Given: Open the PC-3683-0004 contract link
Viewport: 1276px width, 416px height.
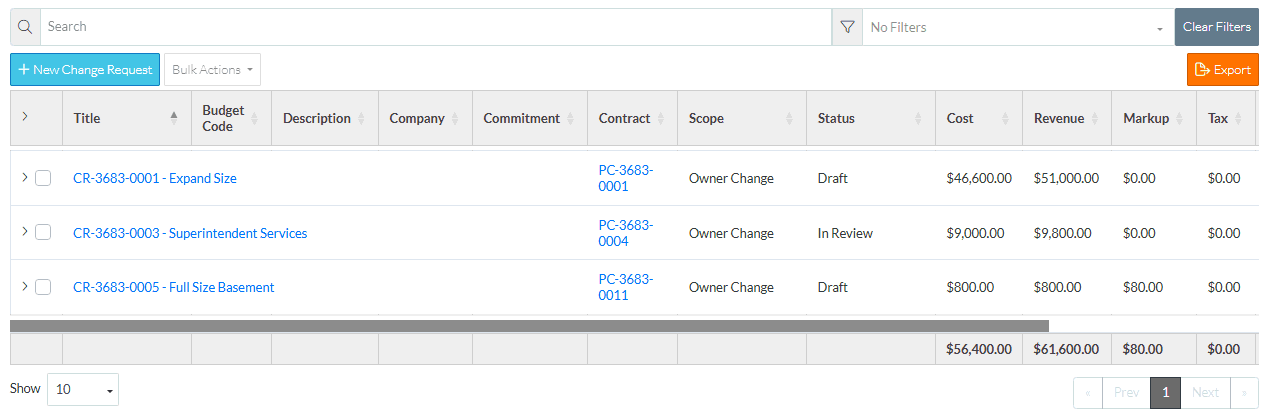Looking at the screenshot, I should pyautogui.click(x=626, y=233).
